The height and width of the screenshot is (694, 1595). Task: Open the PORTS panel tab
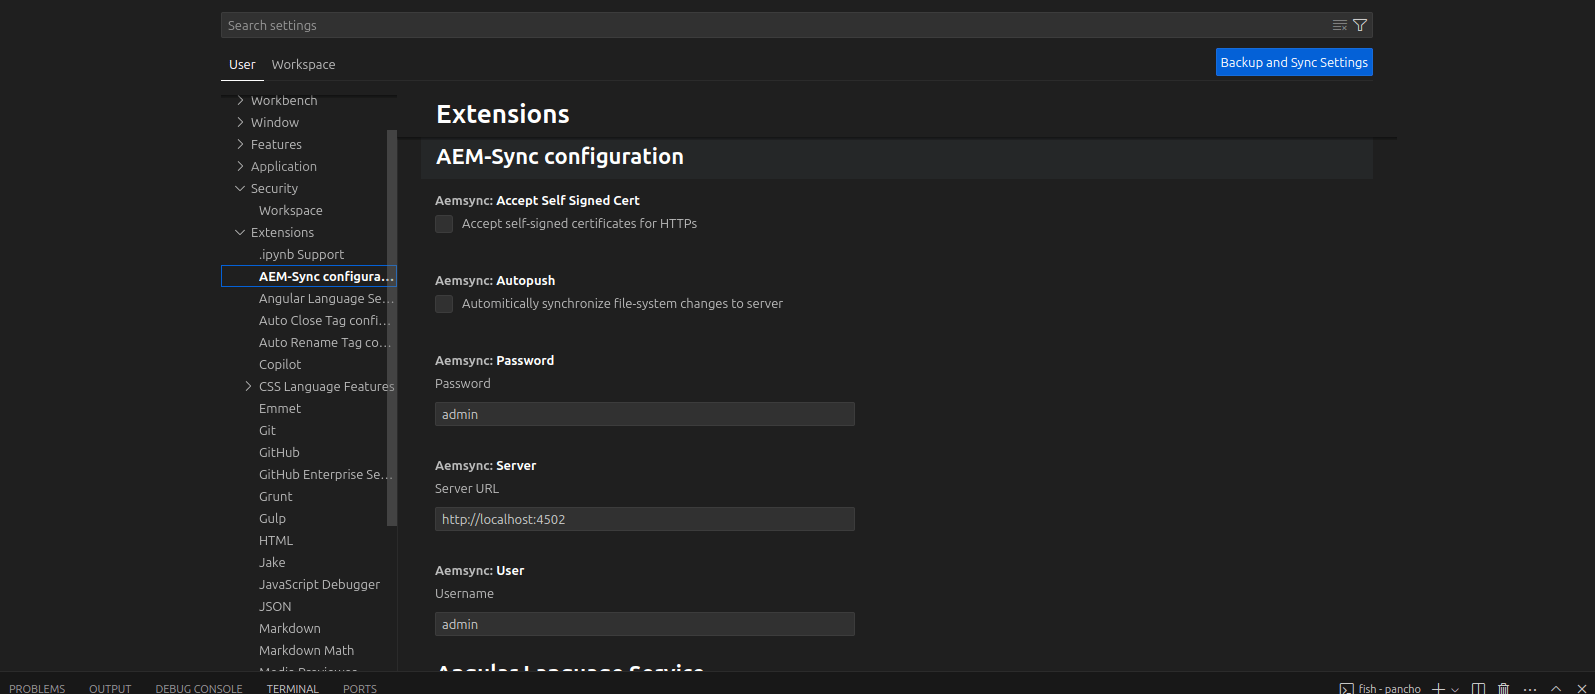(360, 689)
